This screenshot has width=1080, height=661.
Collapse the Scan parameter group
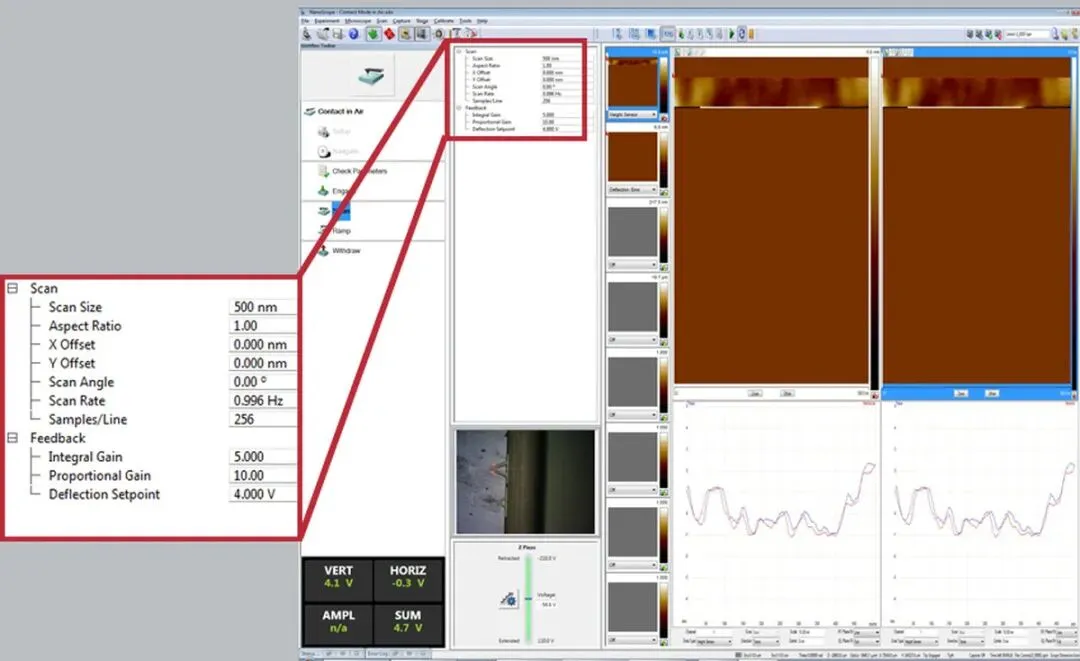click(x=12, y=288)
